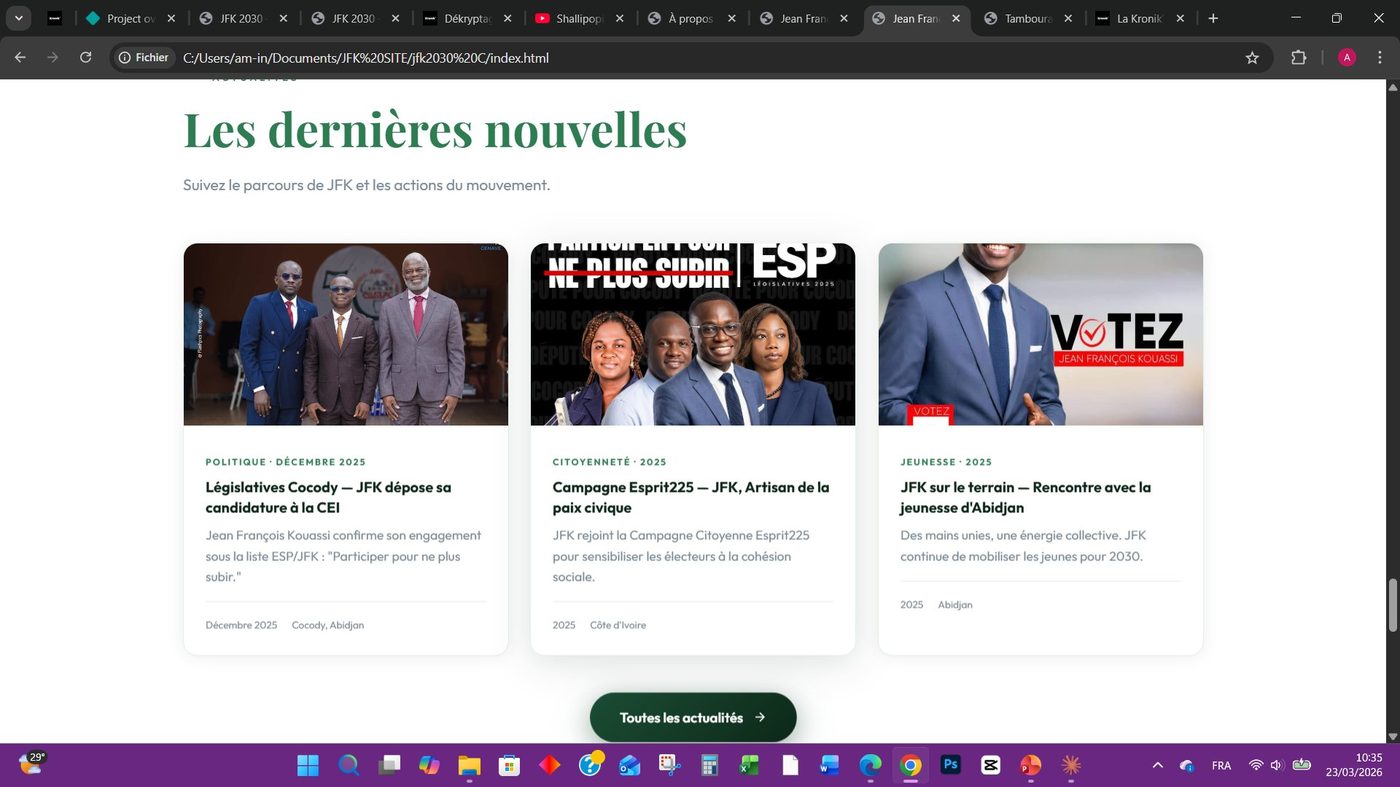Launch CapCut from the taskbar

[x=990, y=765]
